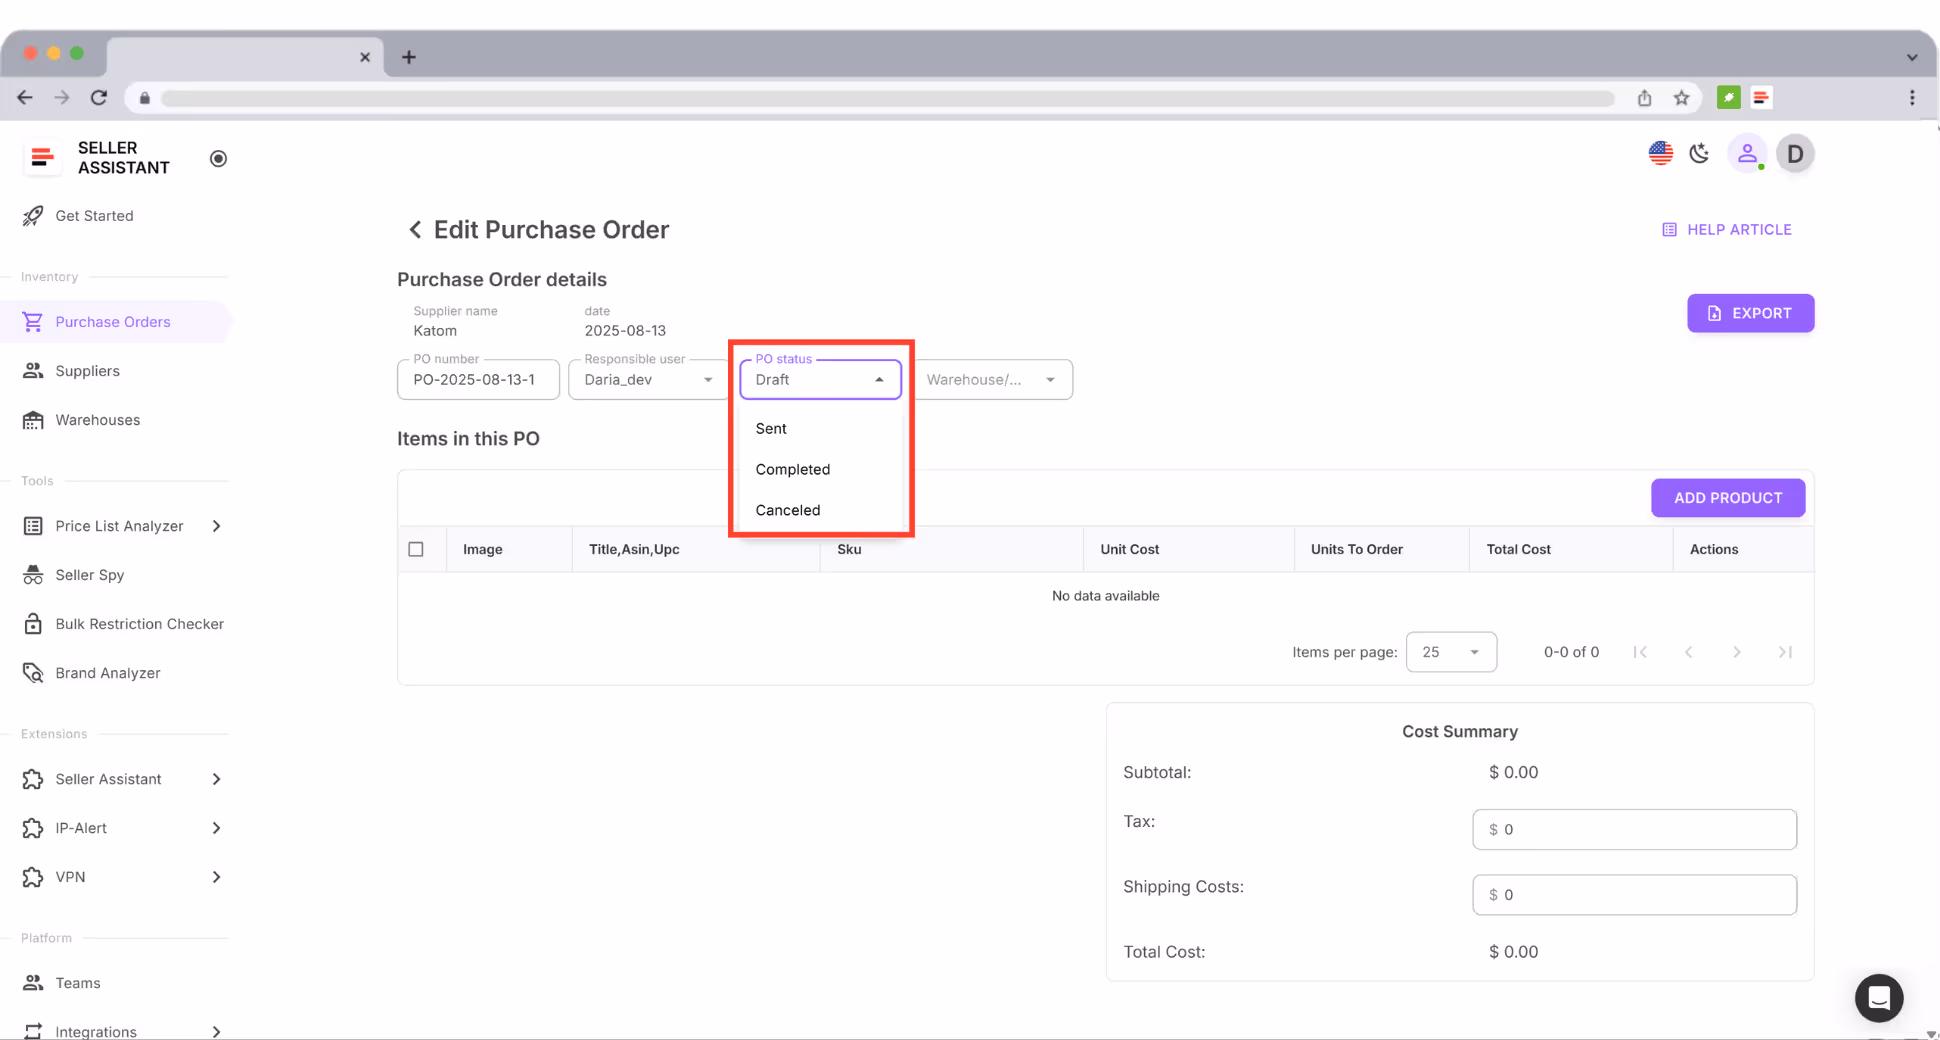This screenshot has height=1040, width=1940.
Task: Open the Responsible user dropdown
Action: (x=648, y=380)
